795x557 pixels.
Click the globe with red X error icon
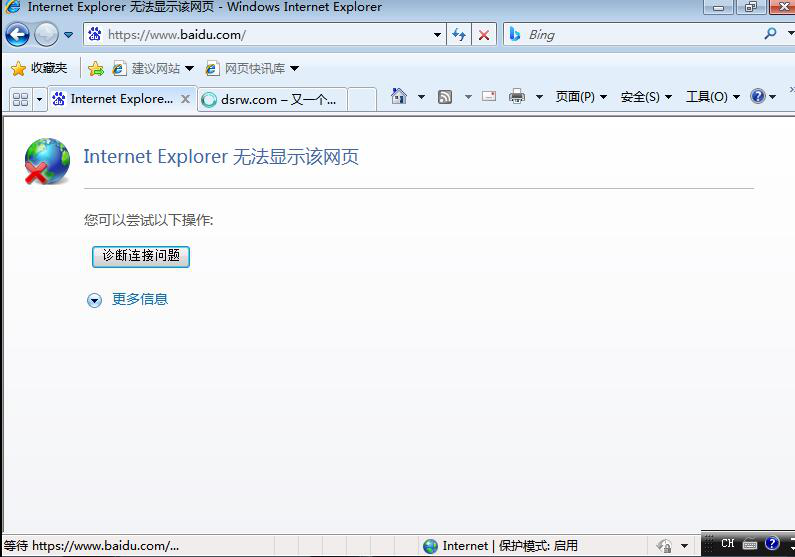coord(47,161)
